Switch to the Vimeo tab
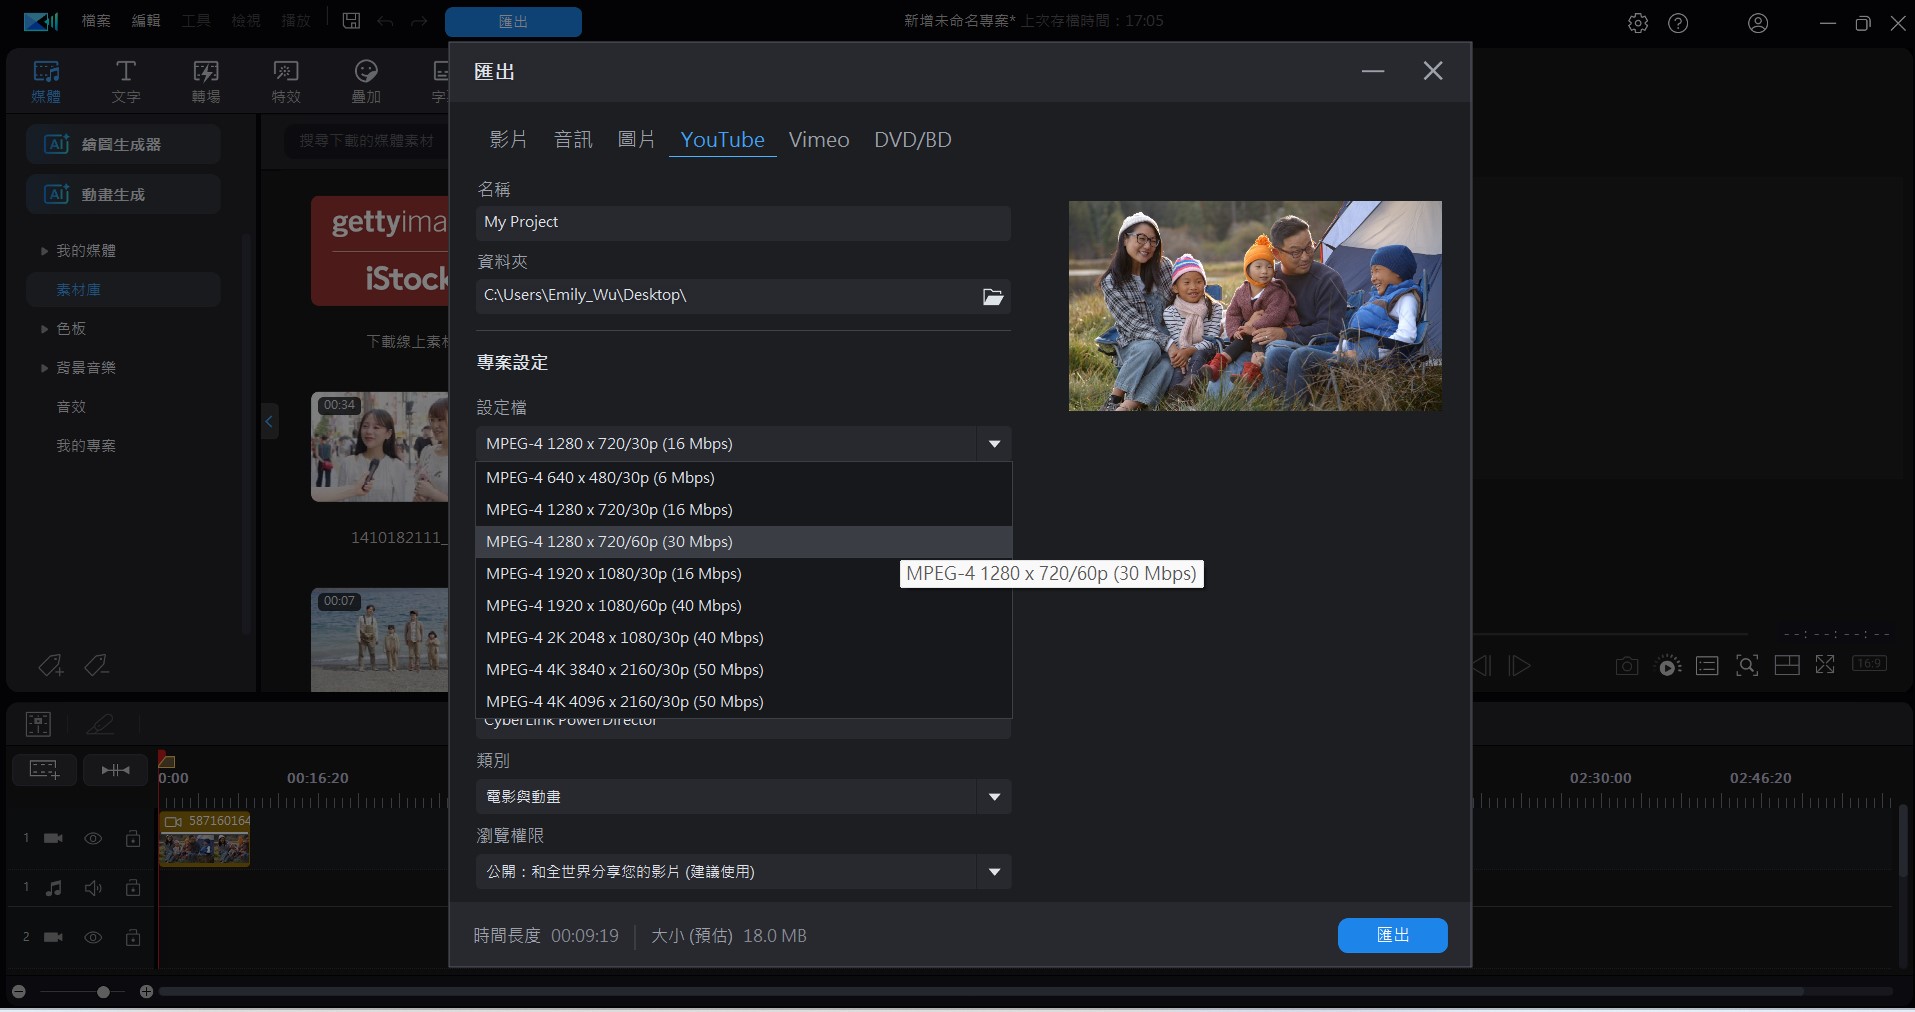The height and width of the screenshot is (1012, 1915). [819, 140]
